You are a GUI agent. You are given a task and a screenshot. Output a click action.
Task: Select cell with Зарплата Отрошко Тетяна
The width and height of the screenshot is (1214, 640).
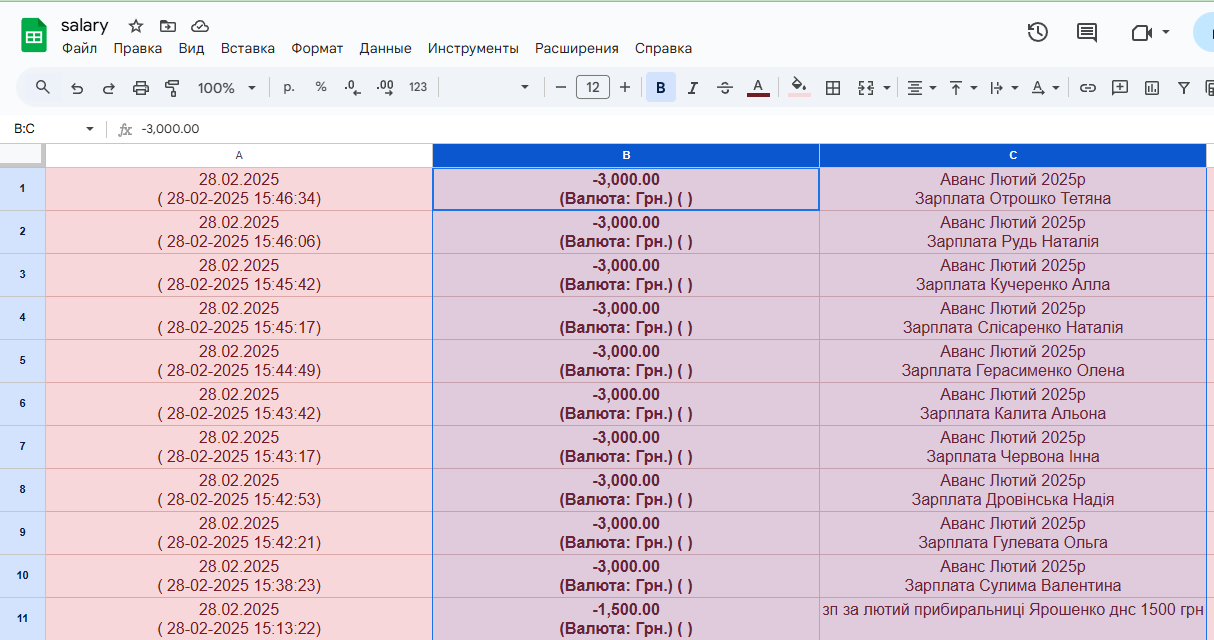[1013, 189]
